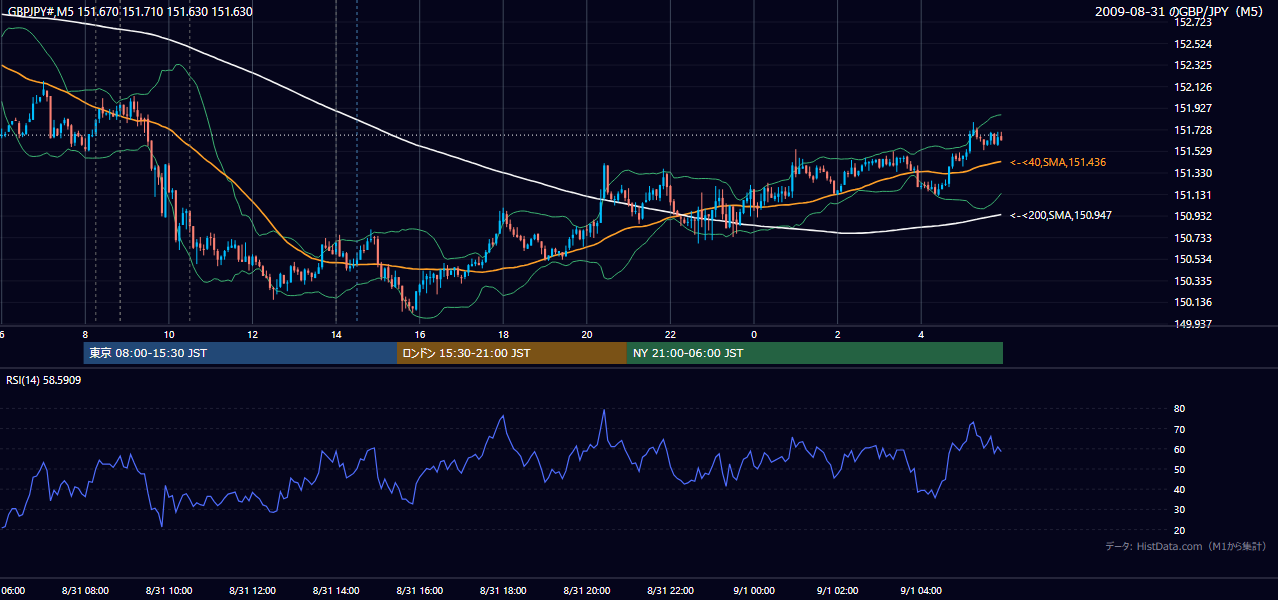
Task: Click RSI scale value 60
Action: click(x=1180, y=449)
